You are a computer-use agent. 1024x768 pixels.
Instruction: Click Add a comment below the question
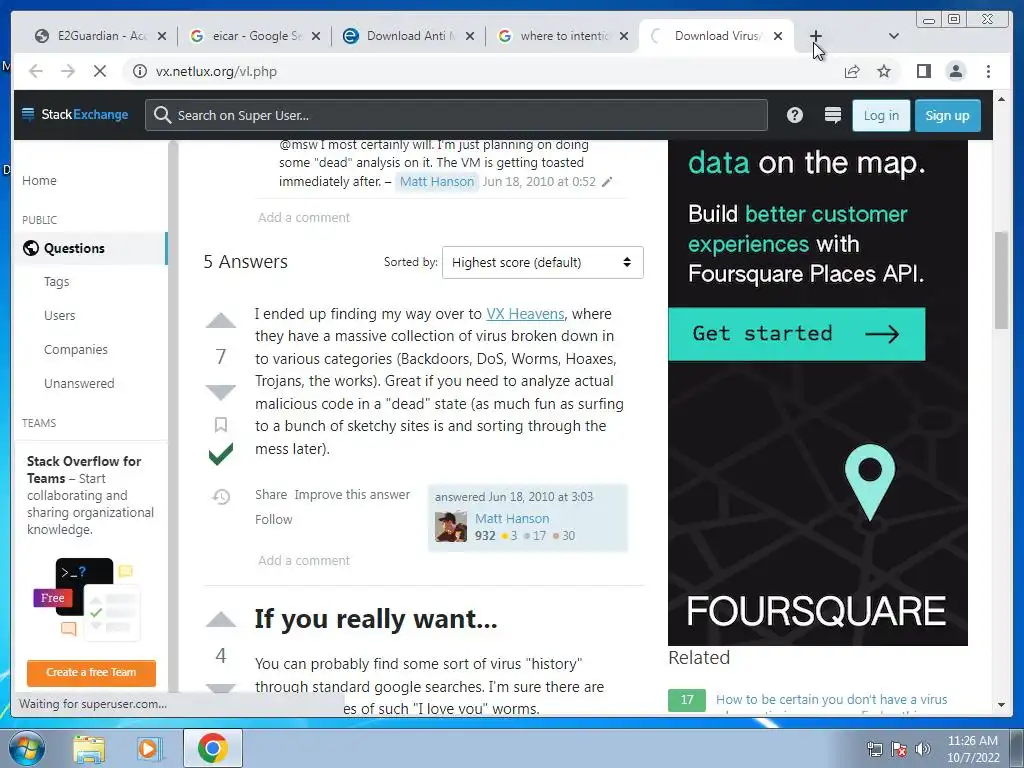click(304, 217)
